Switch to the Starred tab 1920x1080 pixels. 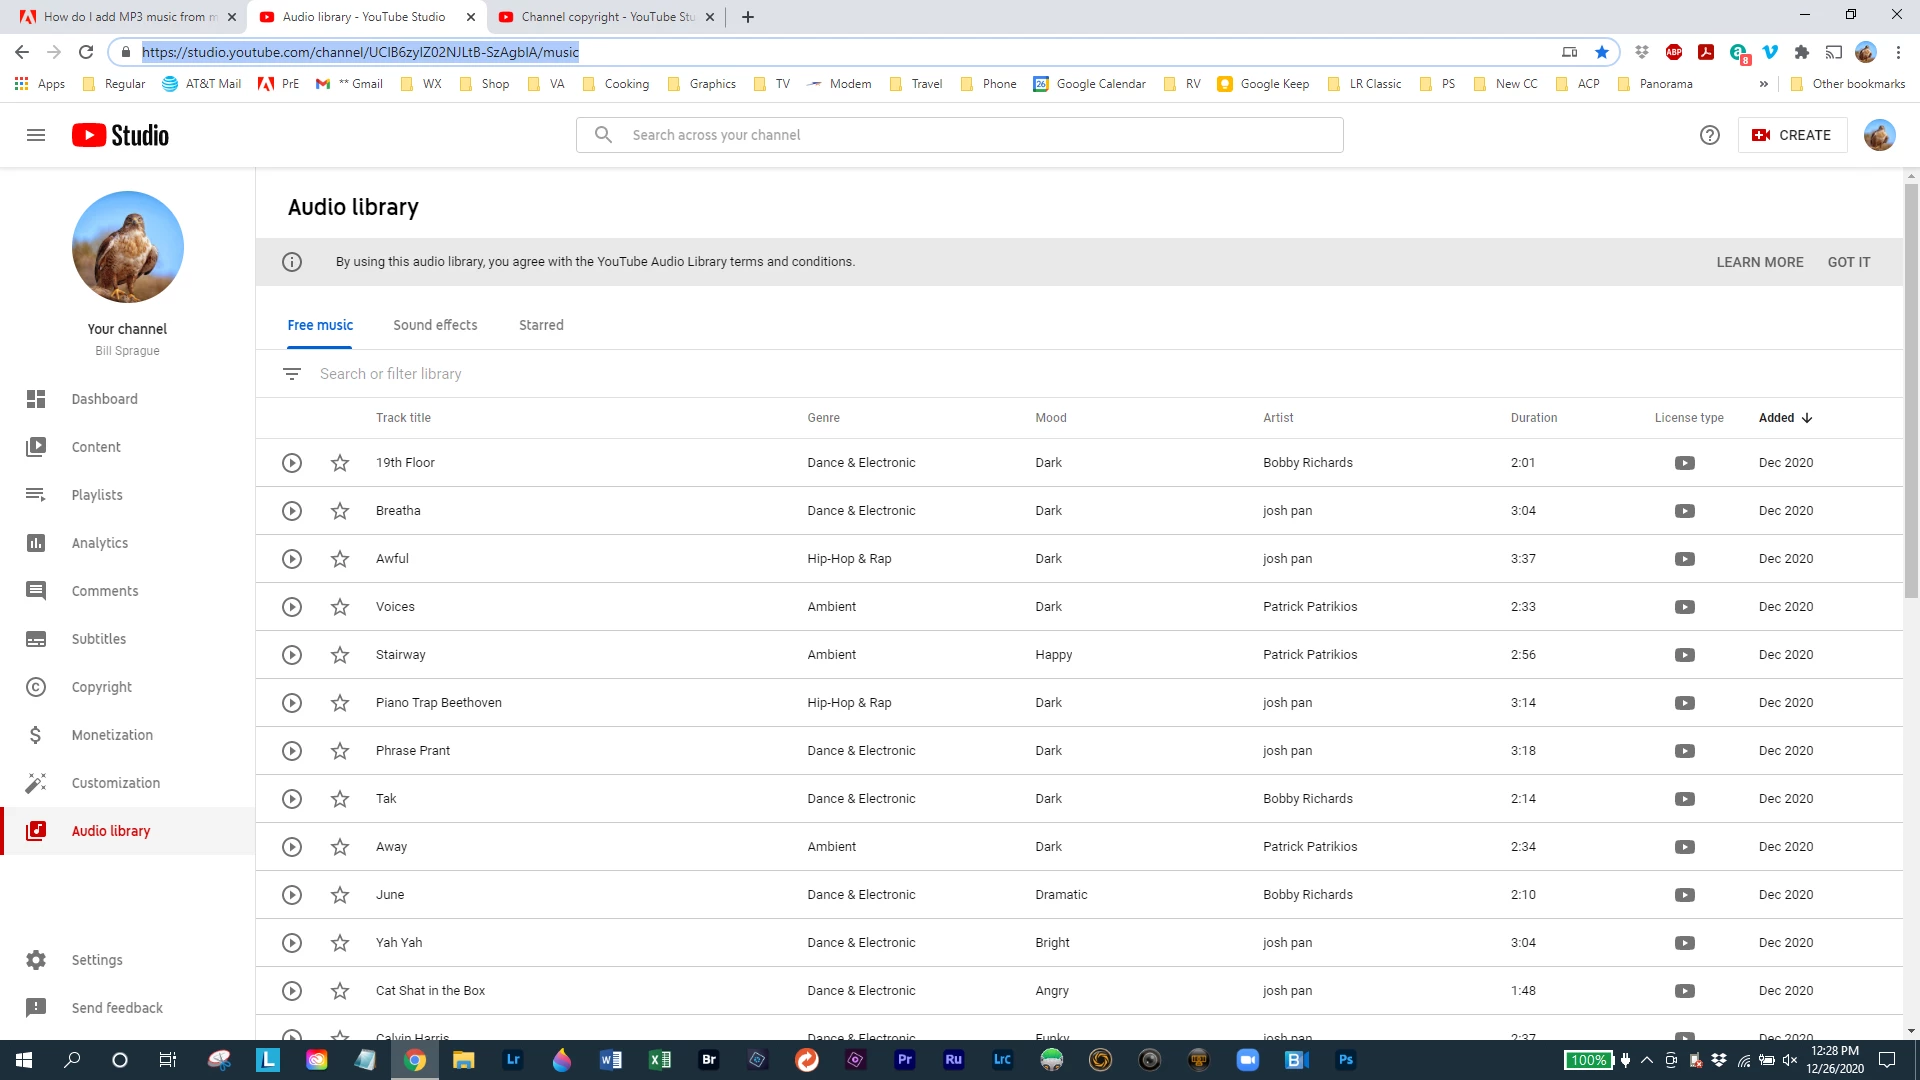click(541, 325)
